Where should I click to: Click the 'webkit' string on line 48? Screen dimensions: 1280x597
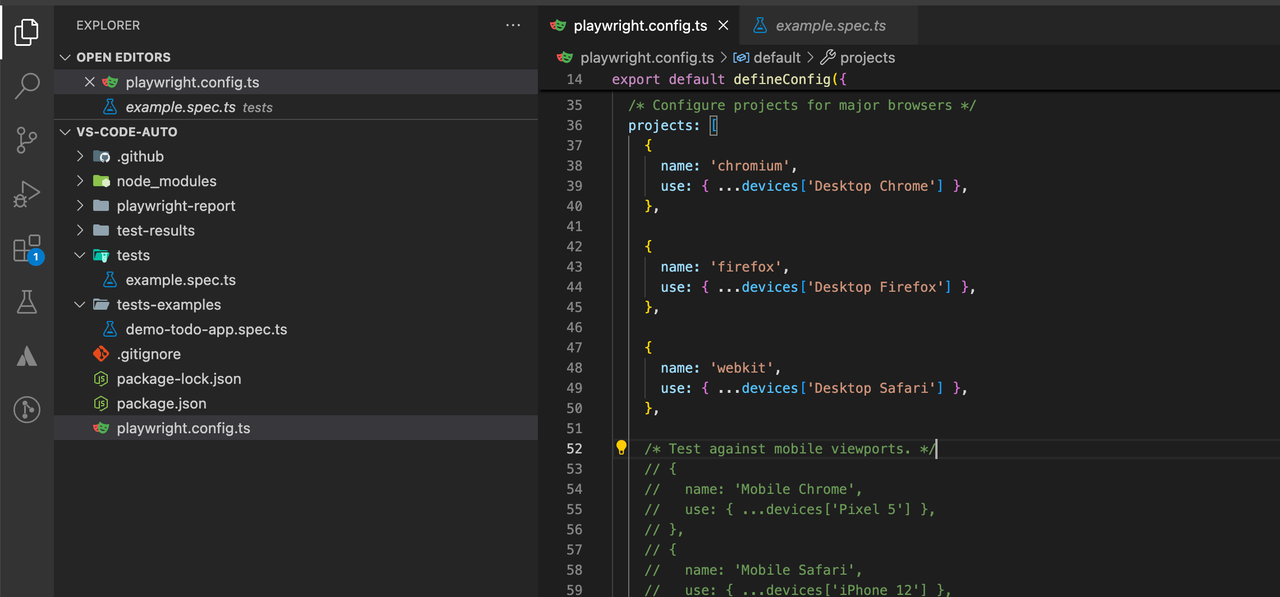coord(741,368)
